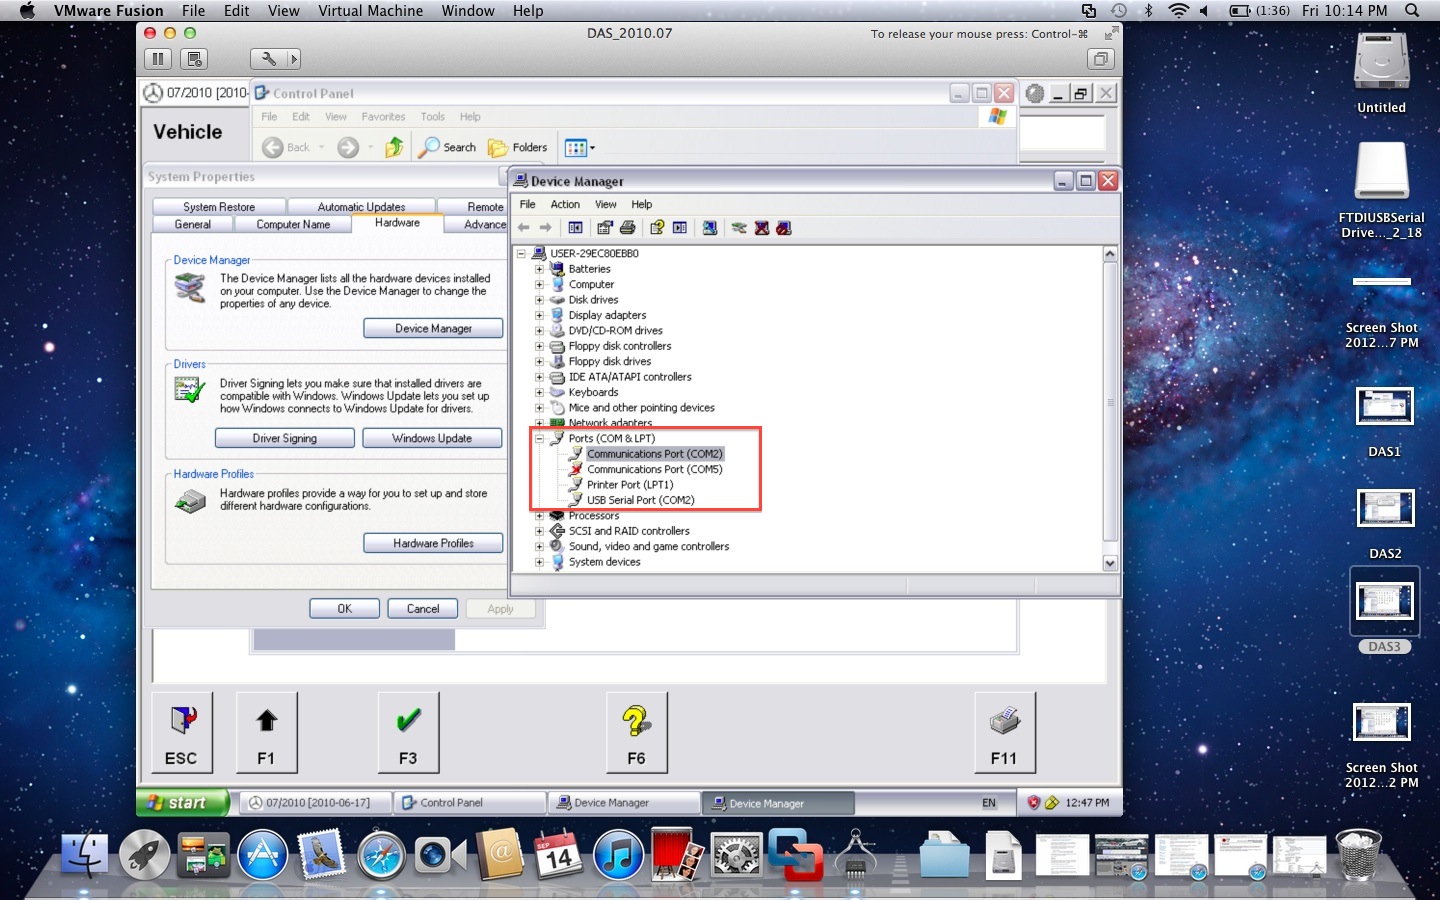Click the Scan for hardware changes icon
1440x900 pixels.
coord(710,228)
